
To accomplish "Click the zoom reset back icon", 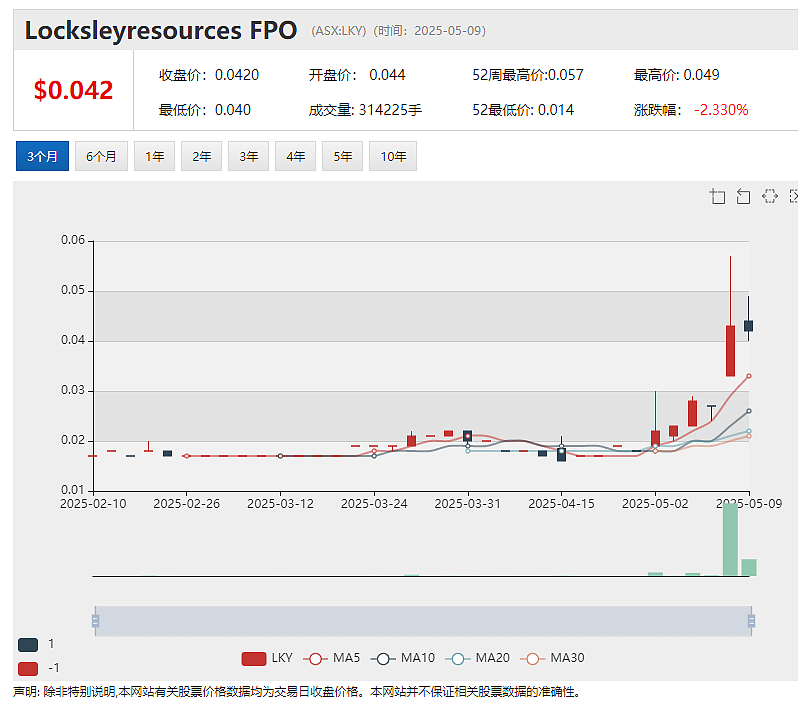I will click(743, 196).
